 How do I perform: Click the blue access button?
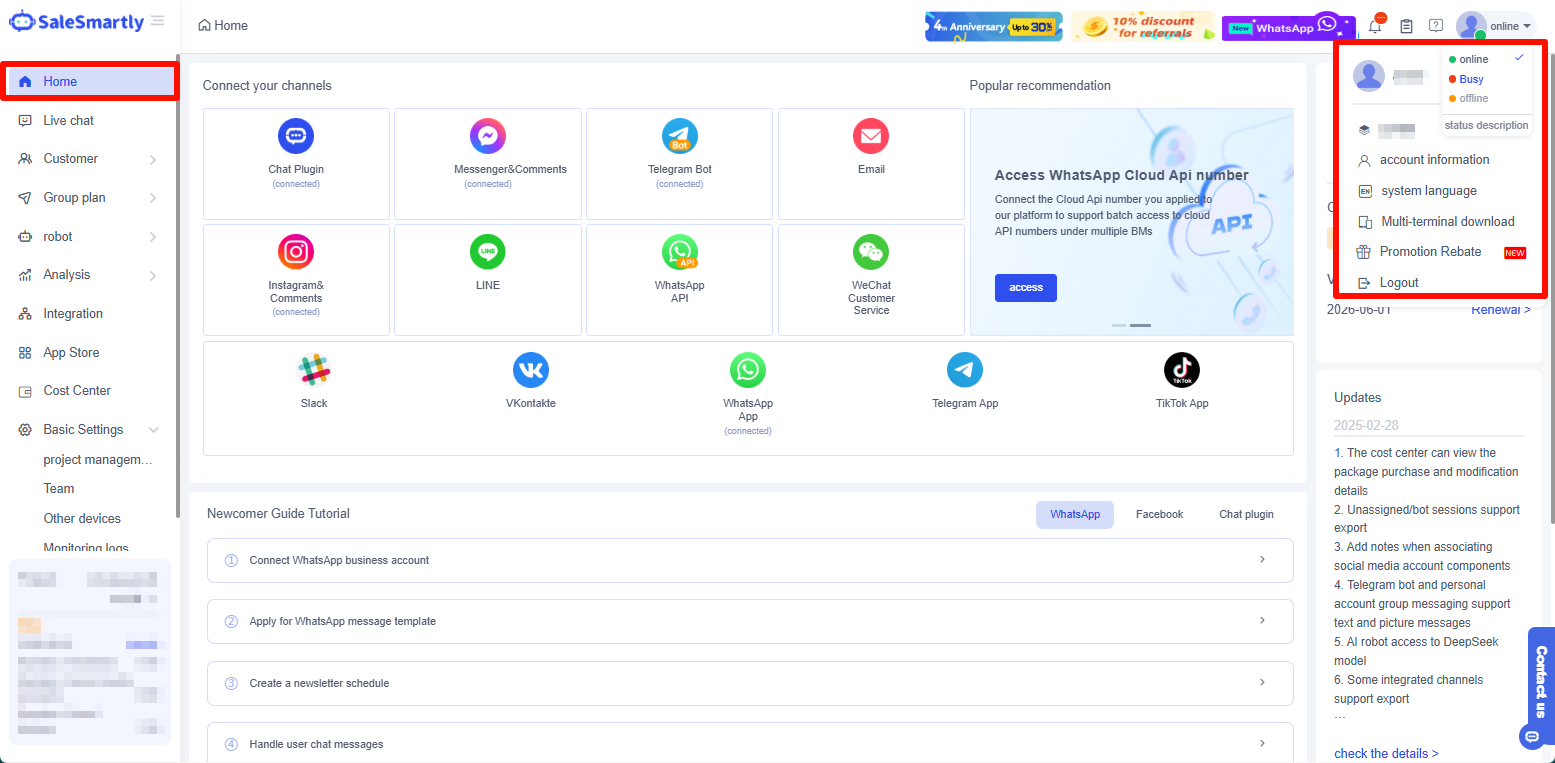point(1026,288)
